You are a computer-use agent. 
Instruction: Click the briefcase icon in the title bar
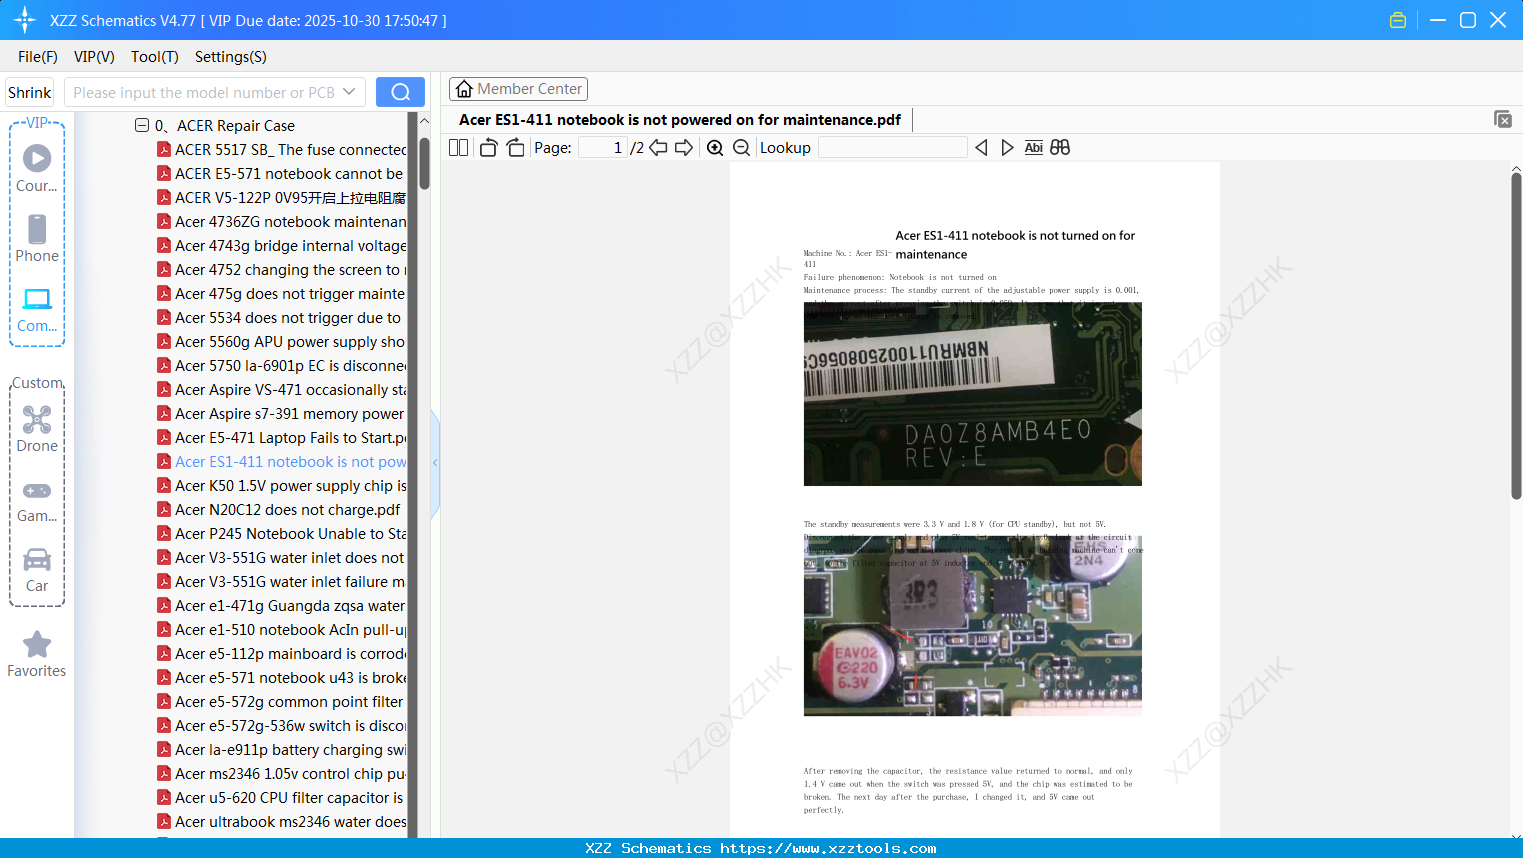pos(1397,19)
